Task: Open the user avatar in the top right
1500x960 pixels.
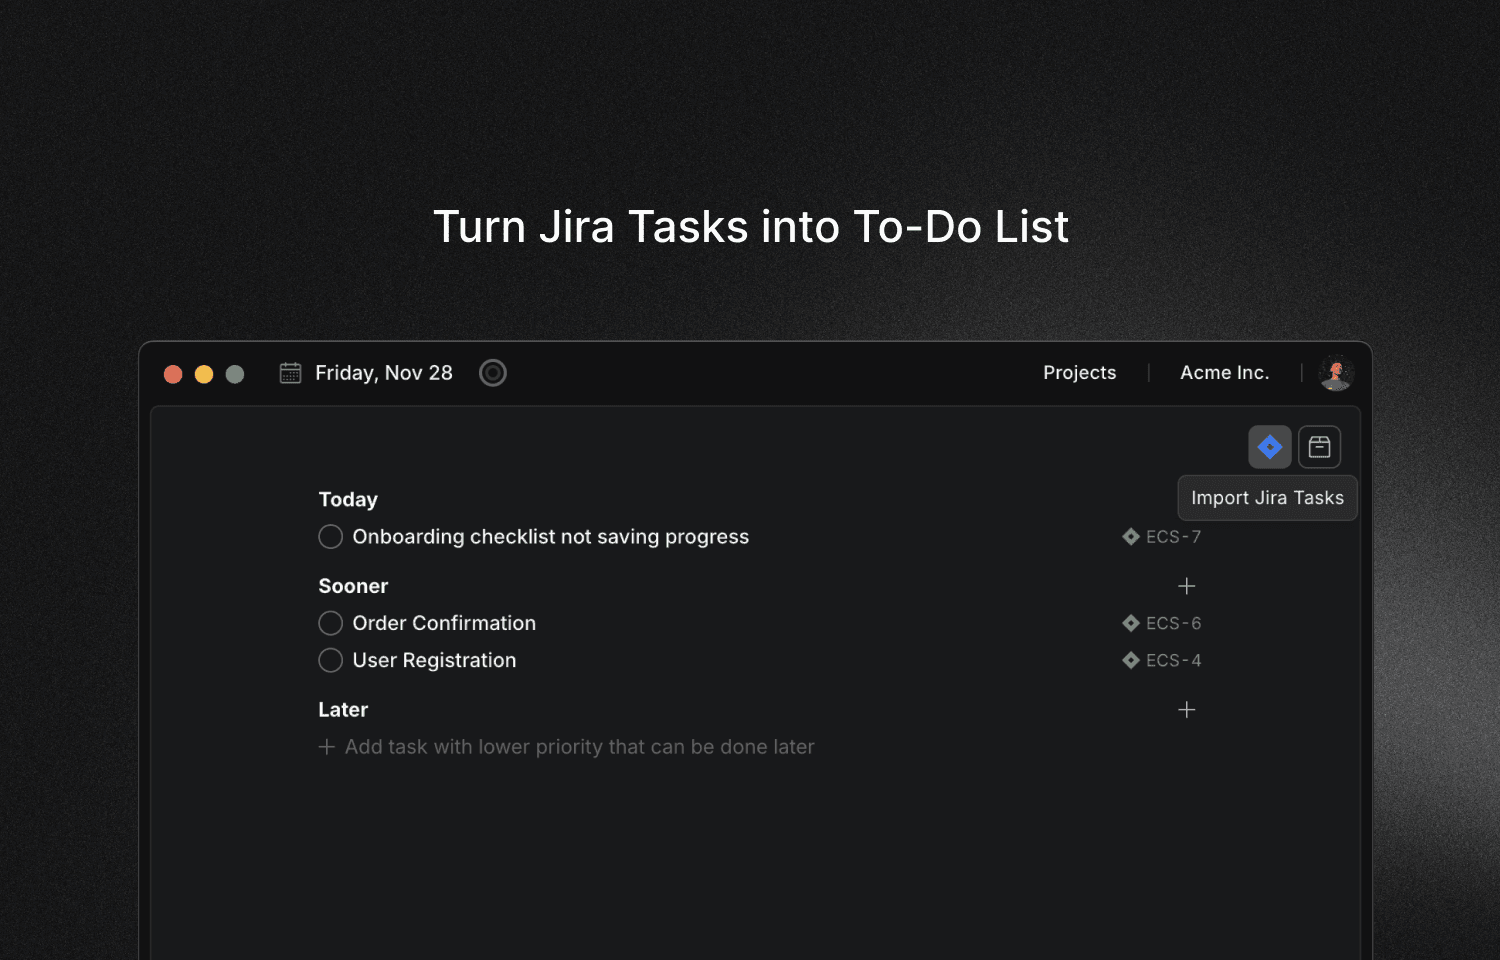Action: click(x=1336, y=372)
